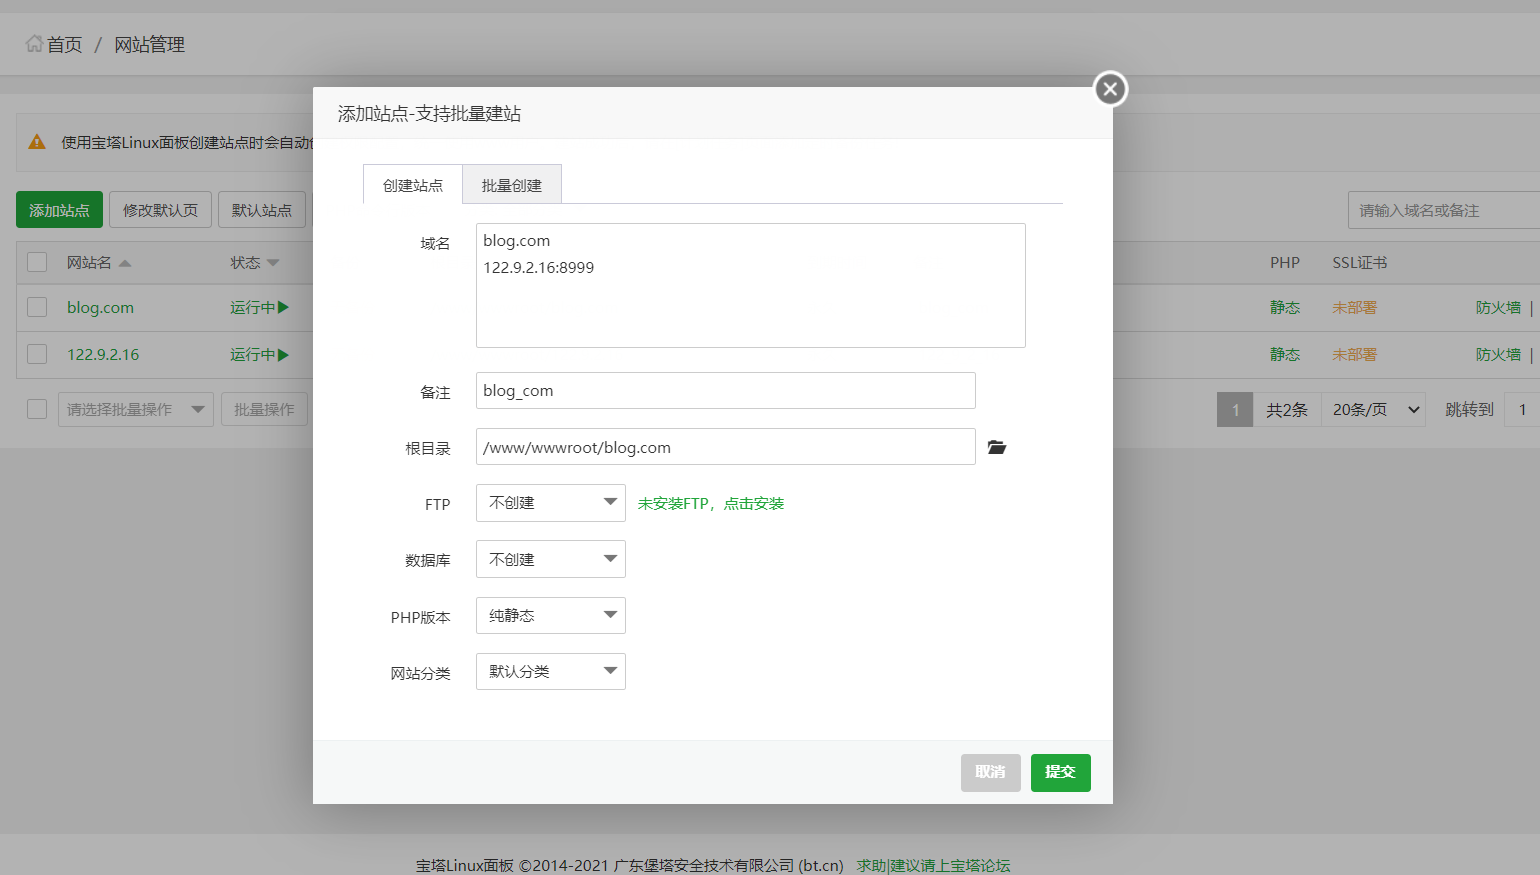Check the select-all sites checkbox
This screenshot has height=875, width=1540.
[x=37, y=262]
